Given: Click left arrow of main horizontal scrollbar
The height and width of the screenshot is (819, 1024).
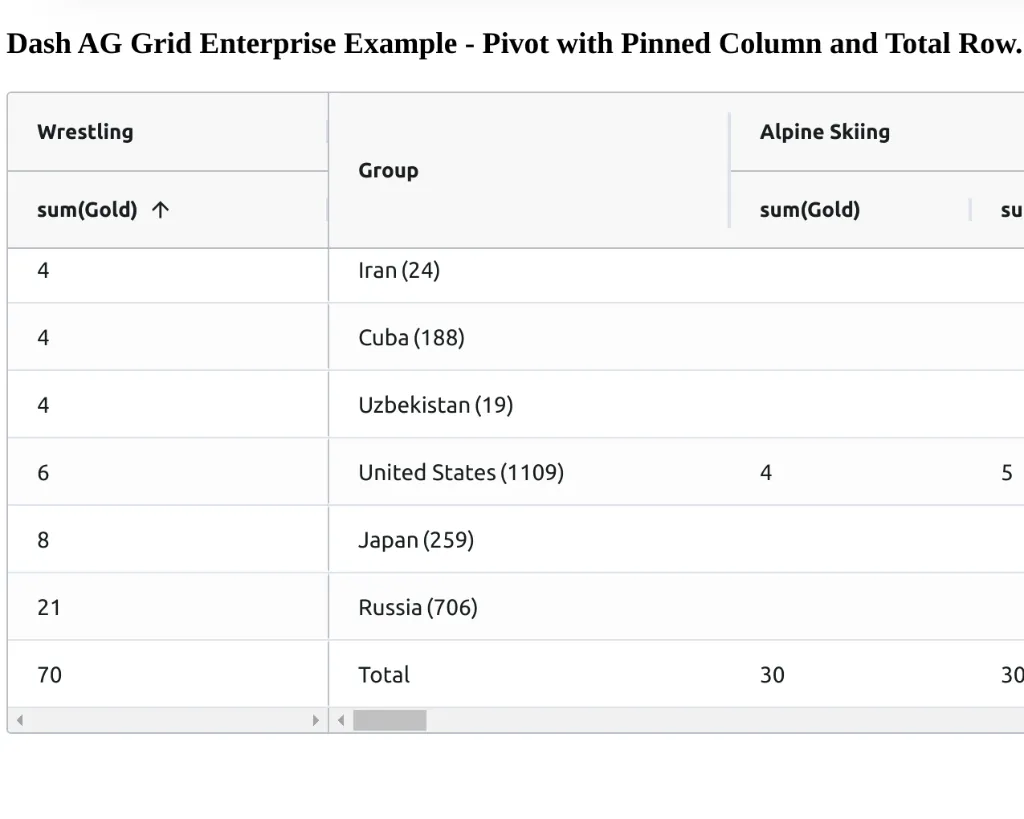Looking at the screenshot, I should [341, 720].
